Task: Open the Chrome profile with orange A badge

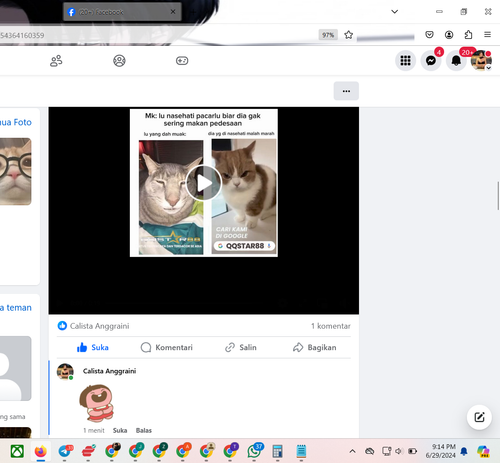Action: [x=183, y=451]
